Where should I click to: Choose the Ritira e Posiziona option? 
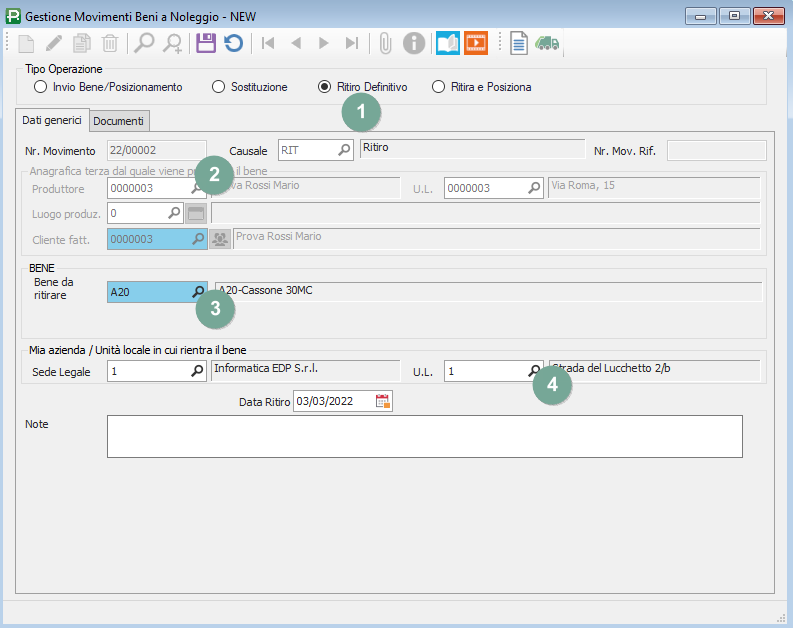tap(438, 87)
